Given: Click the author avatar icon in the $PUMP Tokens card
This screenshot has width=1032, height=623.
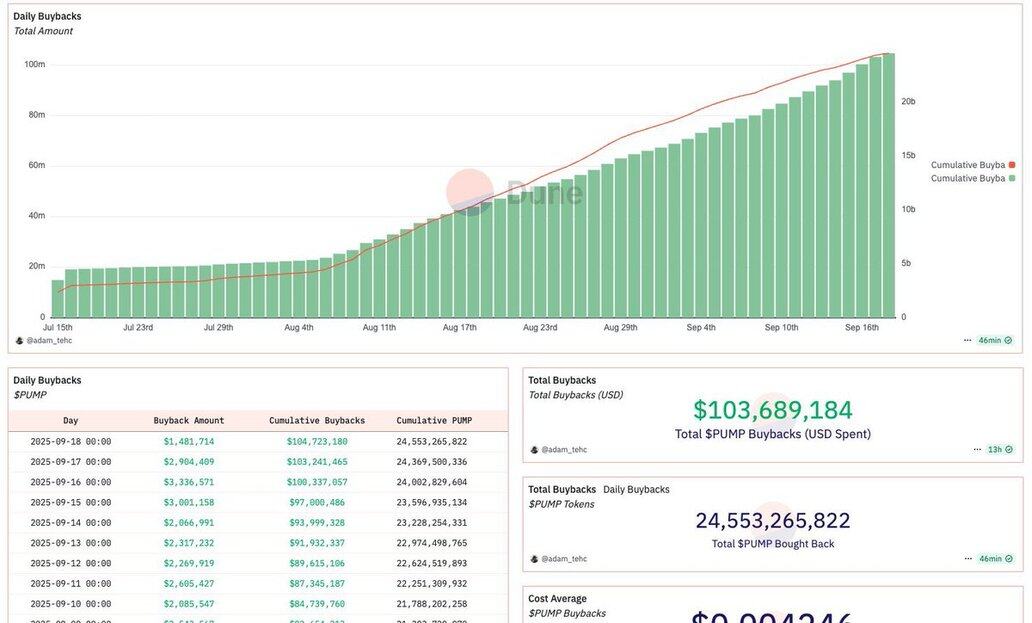Looking at the screenshot, I should [534, 559].
